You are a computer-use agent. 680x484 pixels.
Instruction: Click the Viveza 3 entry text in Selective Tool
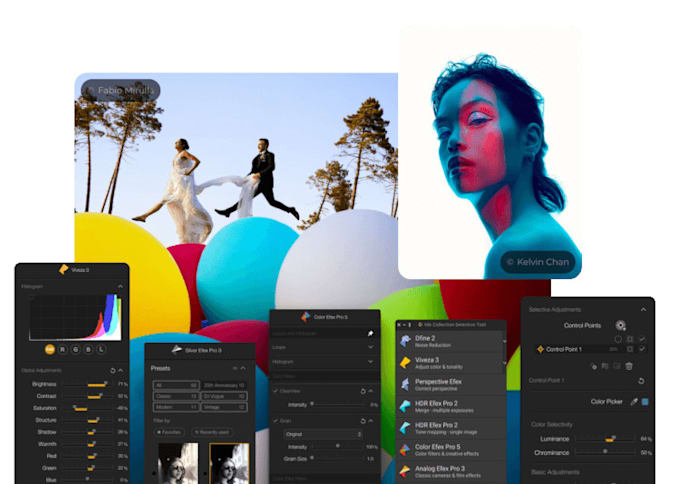click(x=427, y=360)
